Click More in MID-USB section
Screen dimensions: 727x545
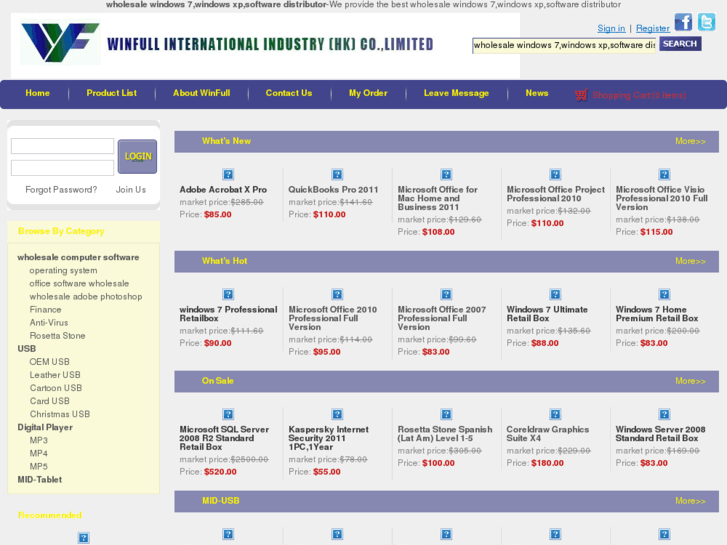click(690, 501)
